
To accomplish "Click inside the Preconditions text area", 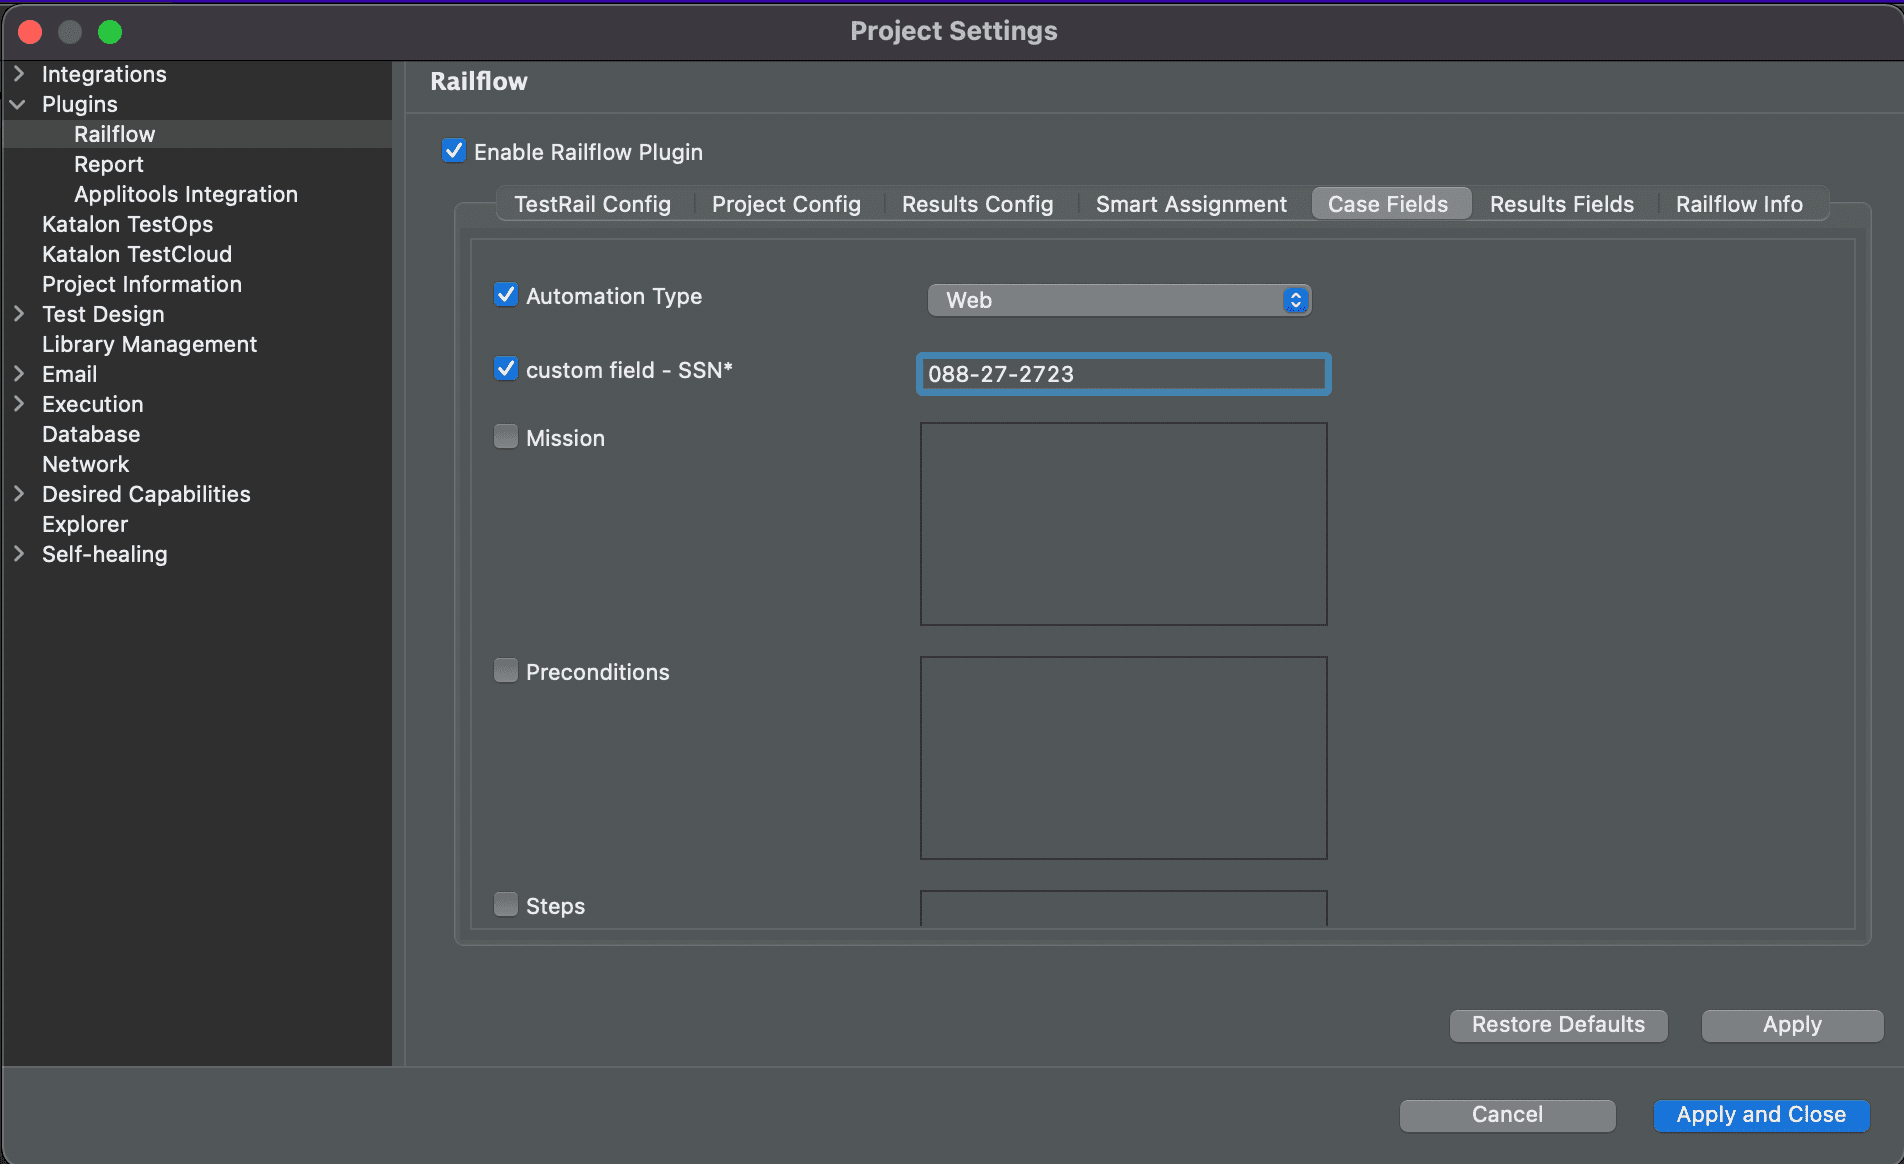I will point(1123,758).
